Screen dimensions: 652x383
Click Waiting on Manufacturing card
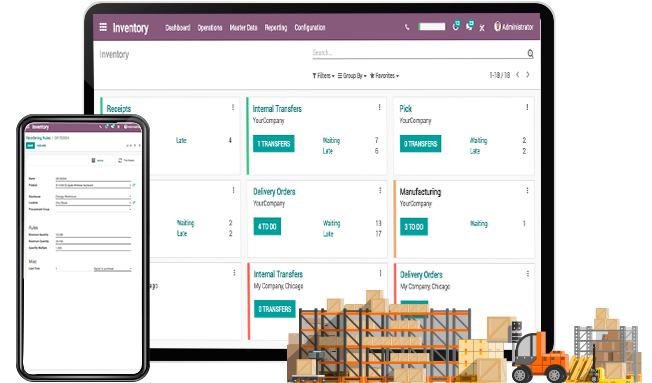coord(479,224)
